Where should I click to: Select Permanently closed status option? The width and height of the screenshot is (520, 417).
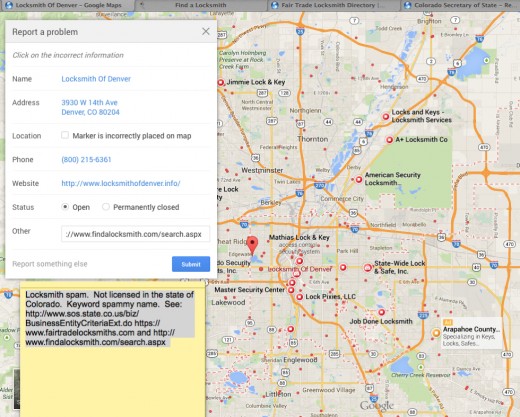pos(106,207)
